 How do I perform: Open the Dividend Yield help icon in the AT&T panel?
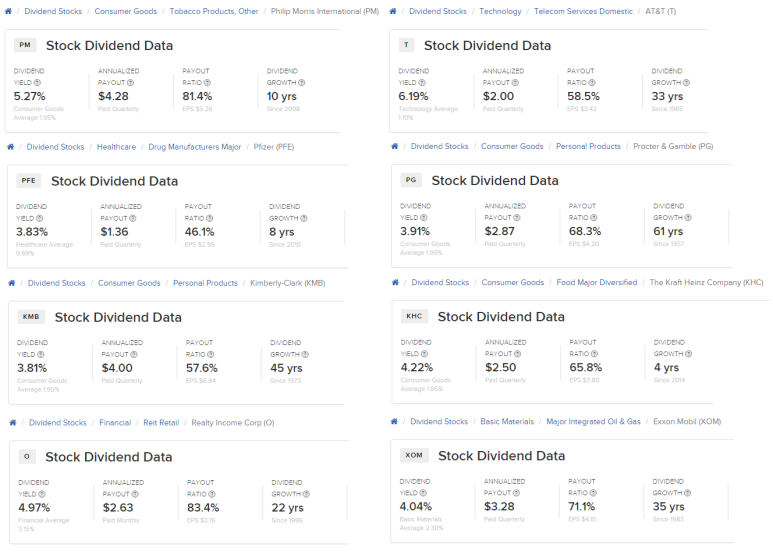click(x=422, y=83)
